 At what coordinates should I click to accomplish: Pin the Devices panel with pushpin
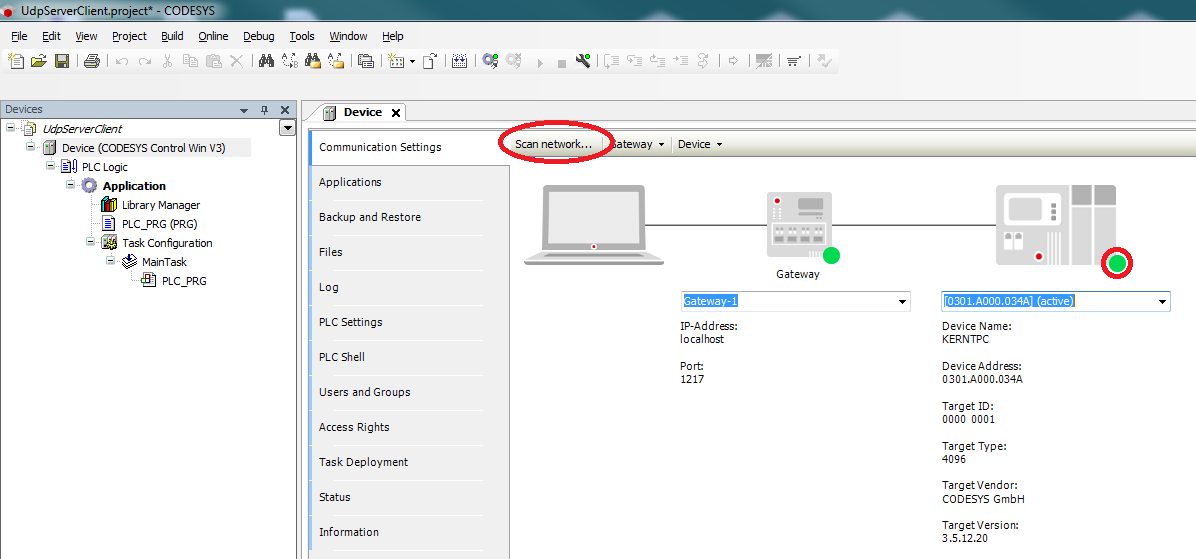[265, 110]
